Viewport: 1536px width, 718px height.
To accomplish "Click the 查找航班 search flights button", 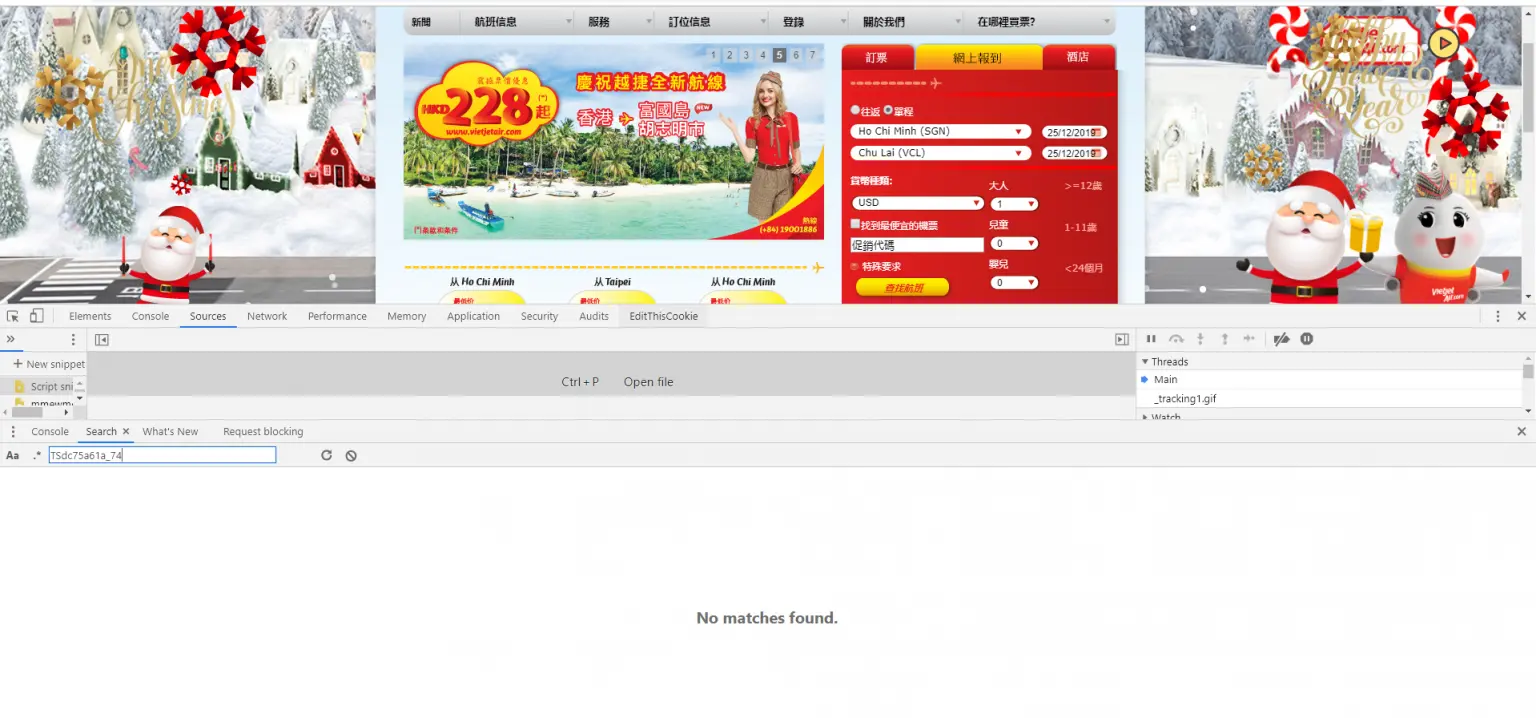I will 903,288.
